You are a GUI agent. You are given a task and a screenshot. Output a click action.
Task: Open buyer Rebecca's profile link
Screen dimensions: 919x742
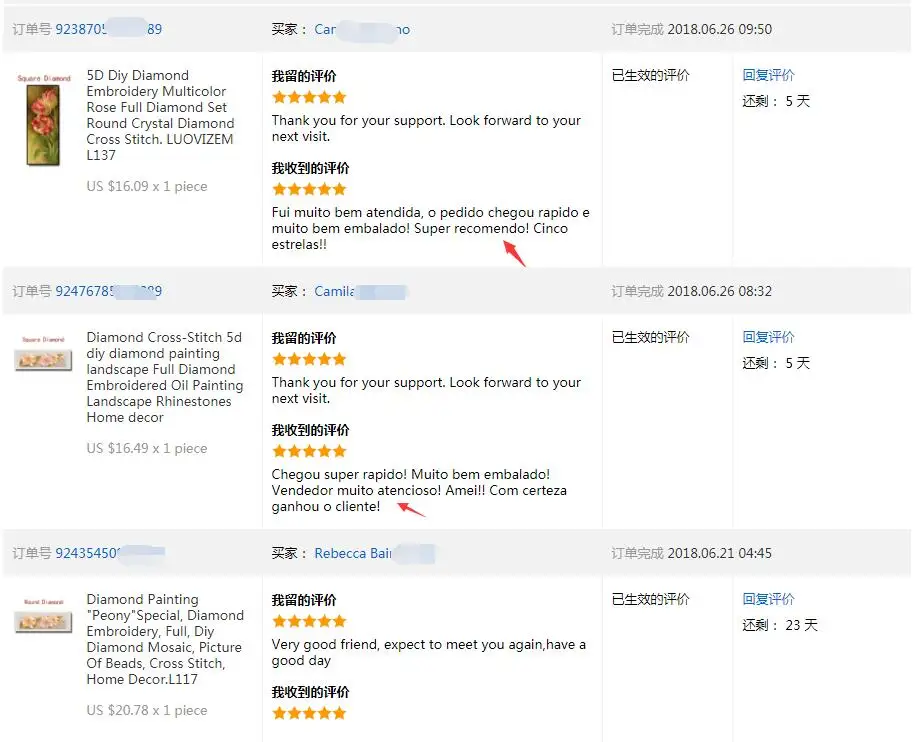click(375, 553)
